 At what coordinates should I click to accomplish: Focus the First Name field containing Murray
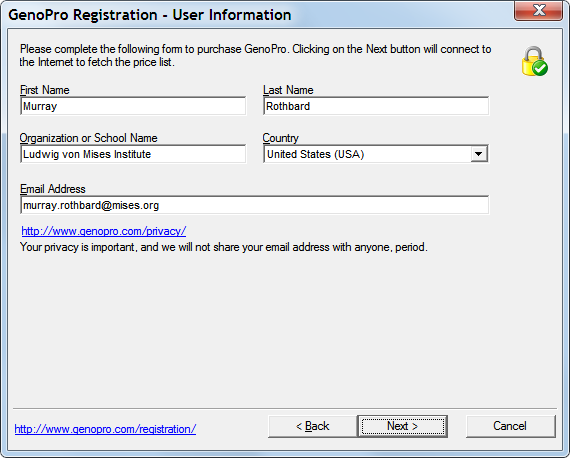point(133,106)
